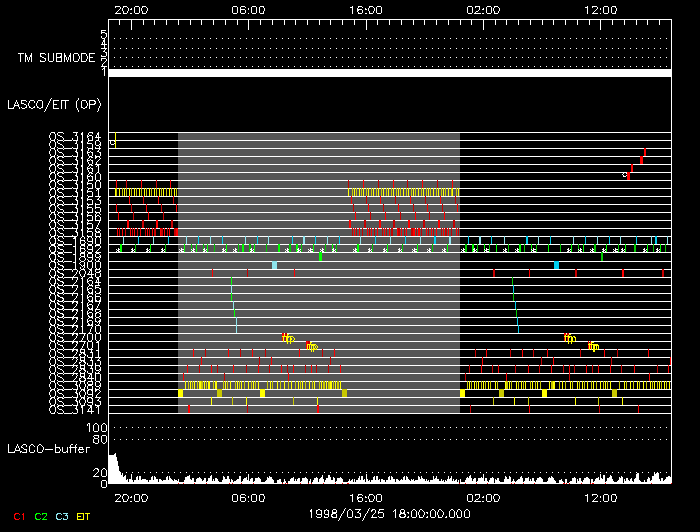The height and width of the screenshot is (532, 700).
Task: Click the 02:00 label on the upper time axis
Action: (x=483, y=10)
